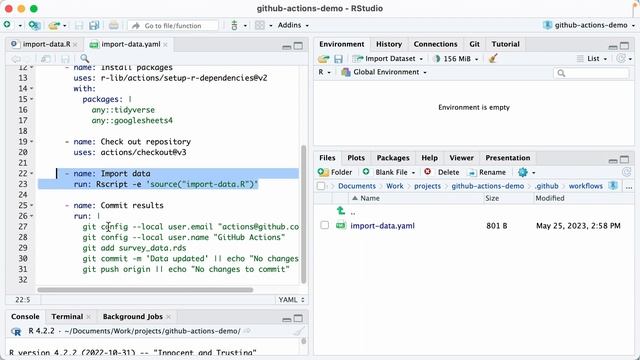Click the version control Git toolbar icon
The image size is (640, 360).
coord(234,25)
